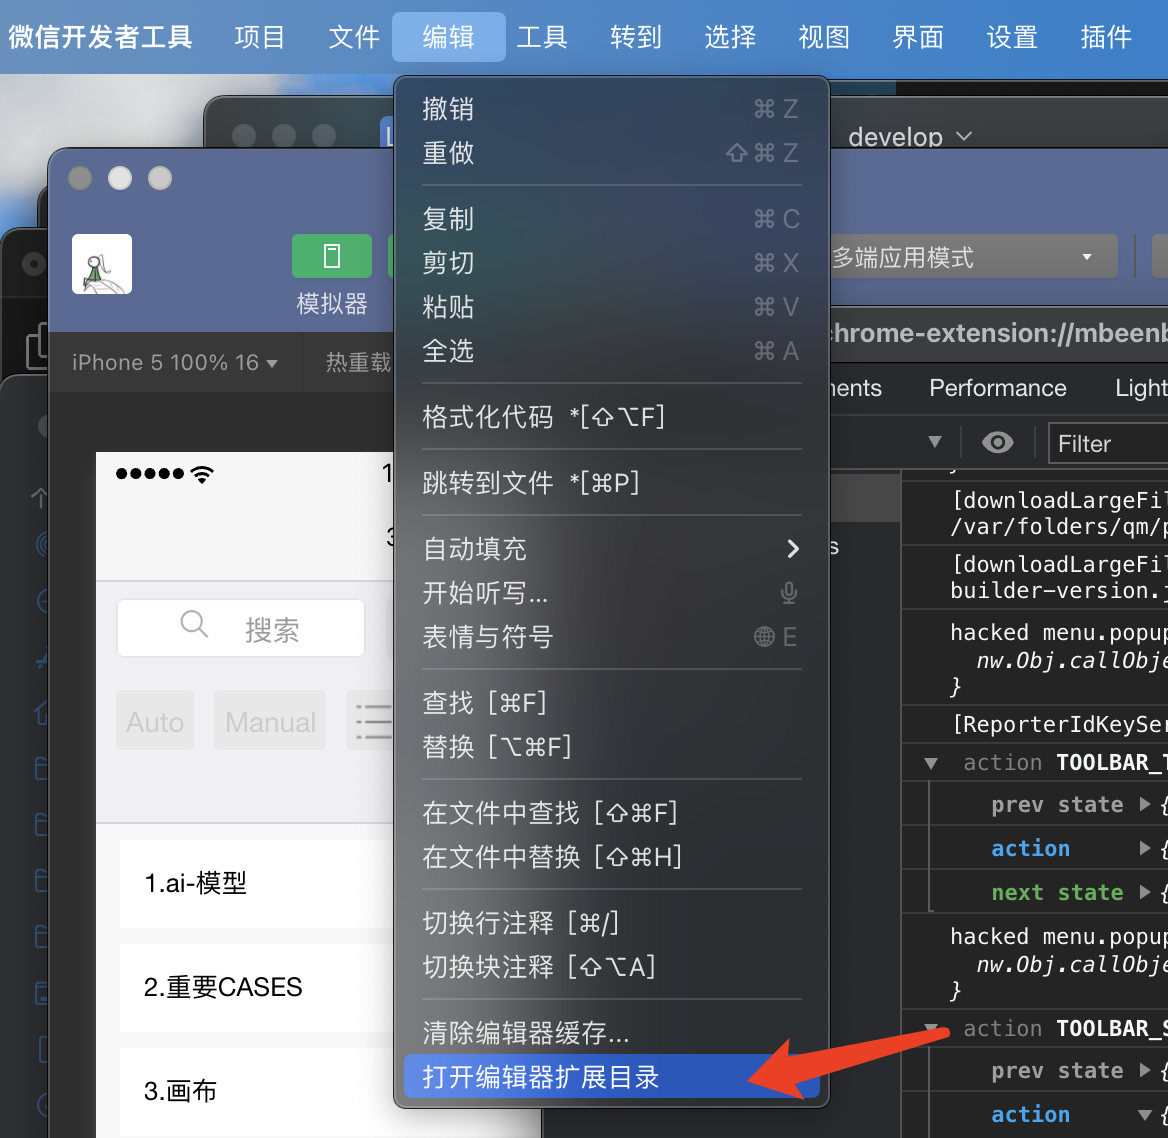The width and height of the screenshot is (1168, 1138).
Task: Collapse the action TOOLBAR_T log group
Action: coord(930,763)
